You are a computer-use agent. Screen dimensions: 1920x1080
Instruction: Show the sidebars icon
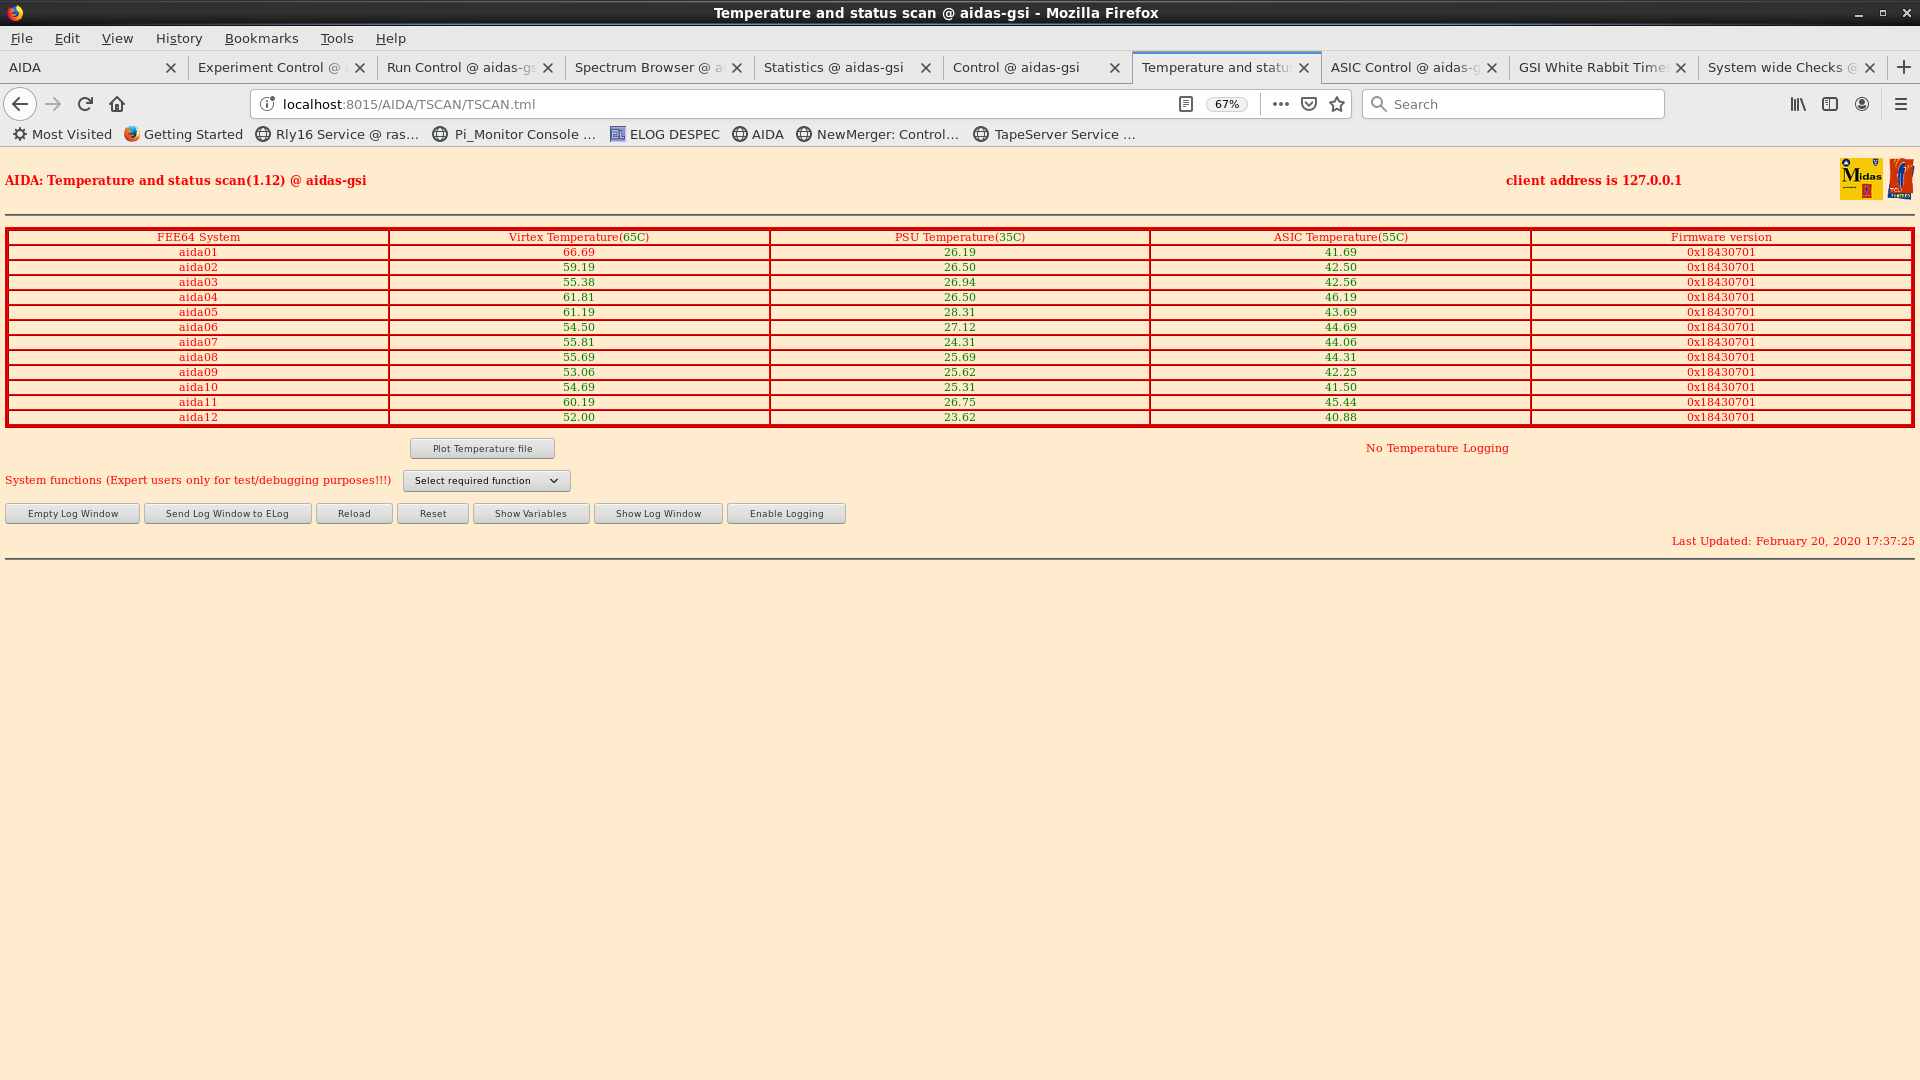tap(1830, 104)
